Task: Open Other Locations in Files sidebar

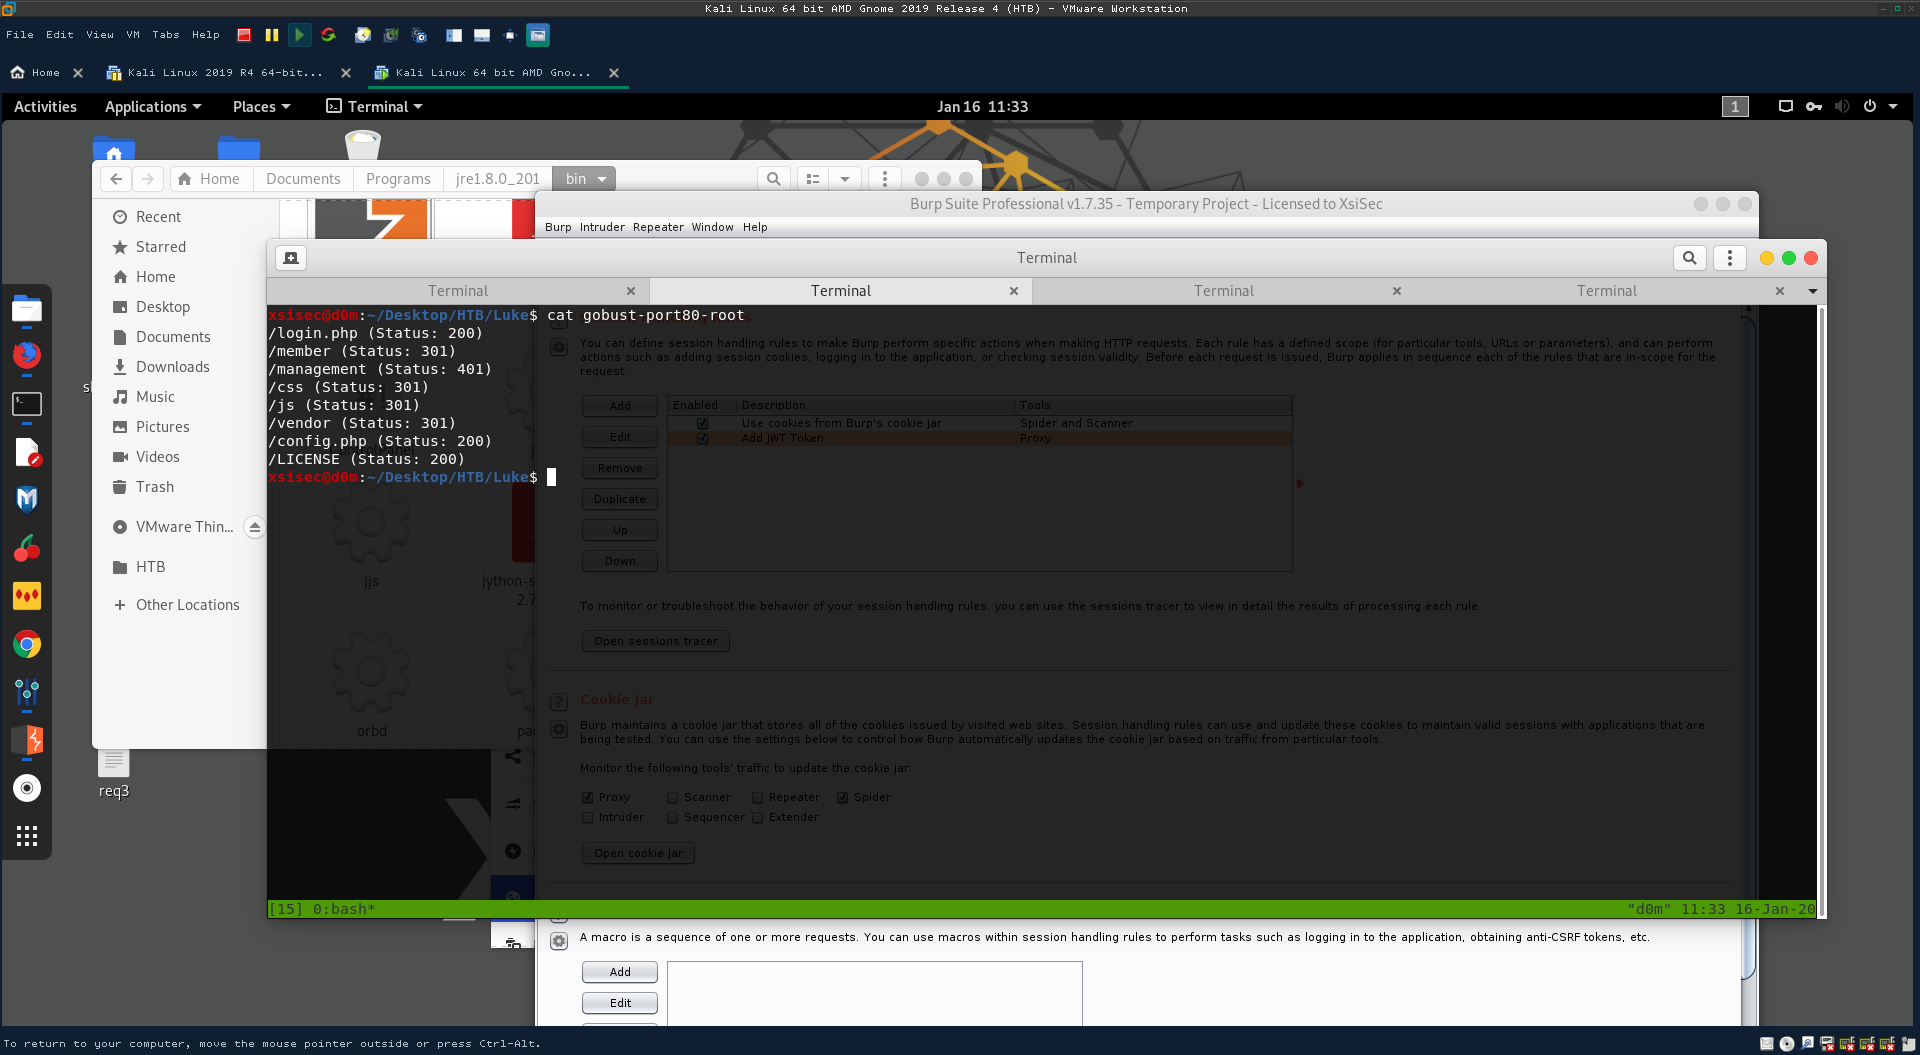Action: 187,605
